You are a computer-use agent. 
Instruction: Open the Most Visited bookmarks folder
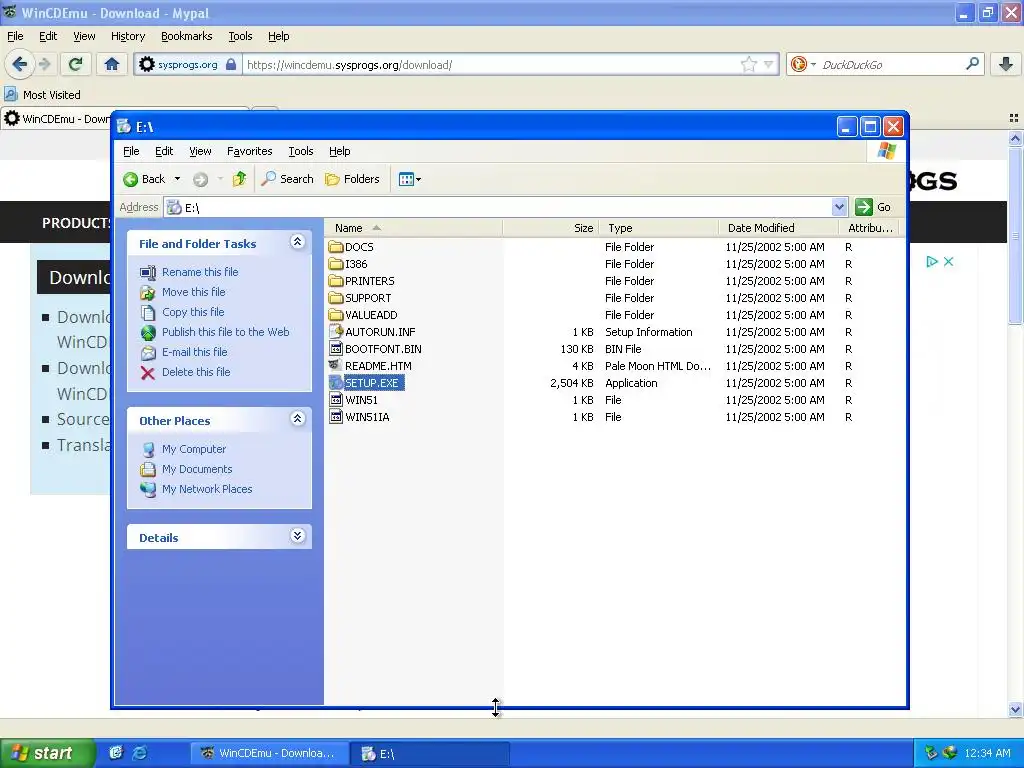tap(43, 95)
